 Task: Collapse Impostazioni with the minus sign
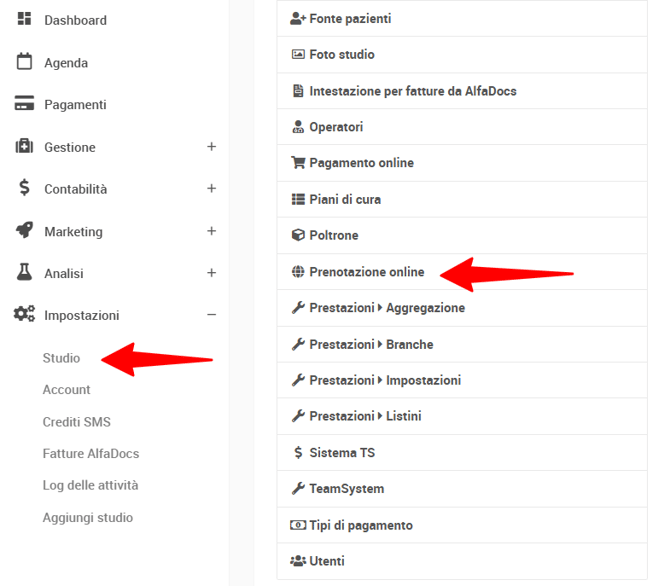[x=211, y=315]
